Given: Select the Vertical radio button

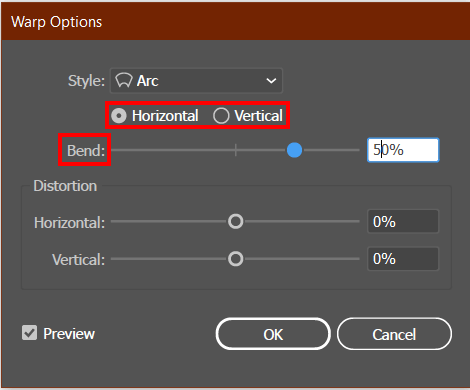Looking at the screenshot, I should 221,116.
